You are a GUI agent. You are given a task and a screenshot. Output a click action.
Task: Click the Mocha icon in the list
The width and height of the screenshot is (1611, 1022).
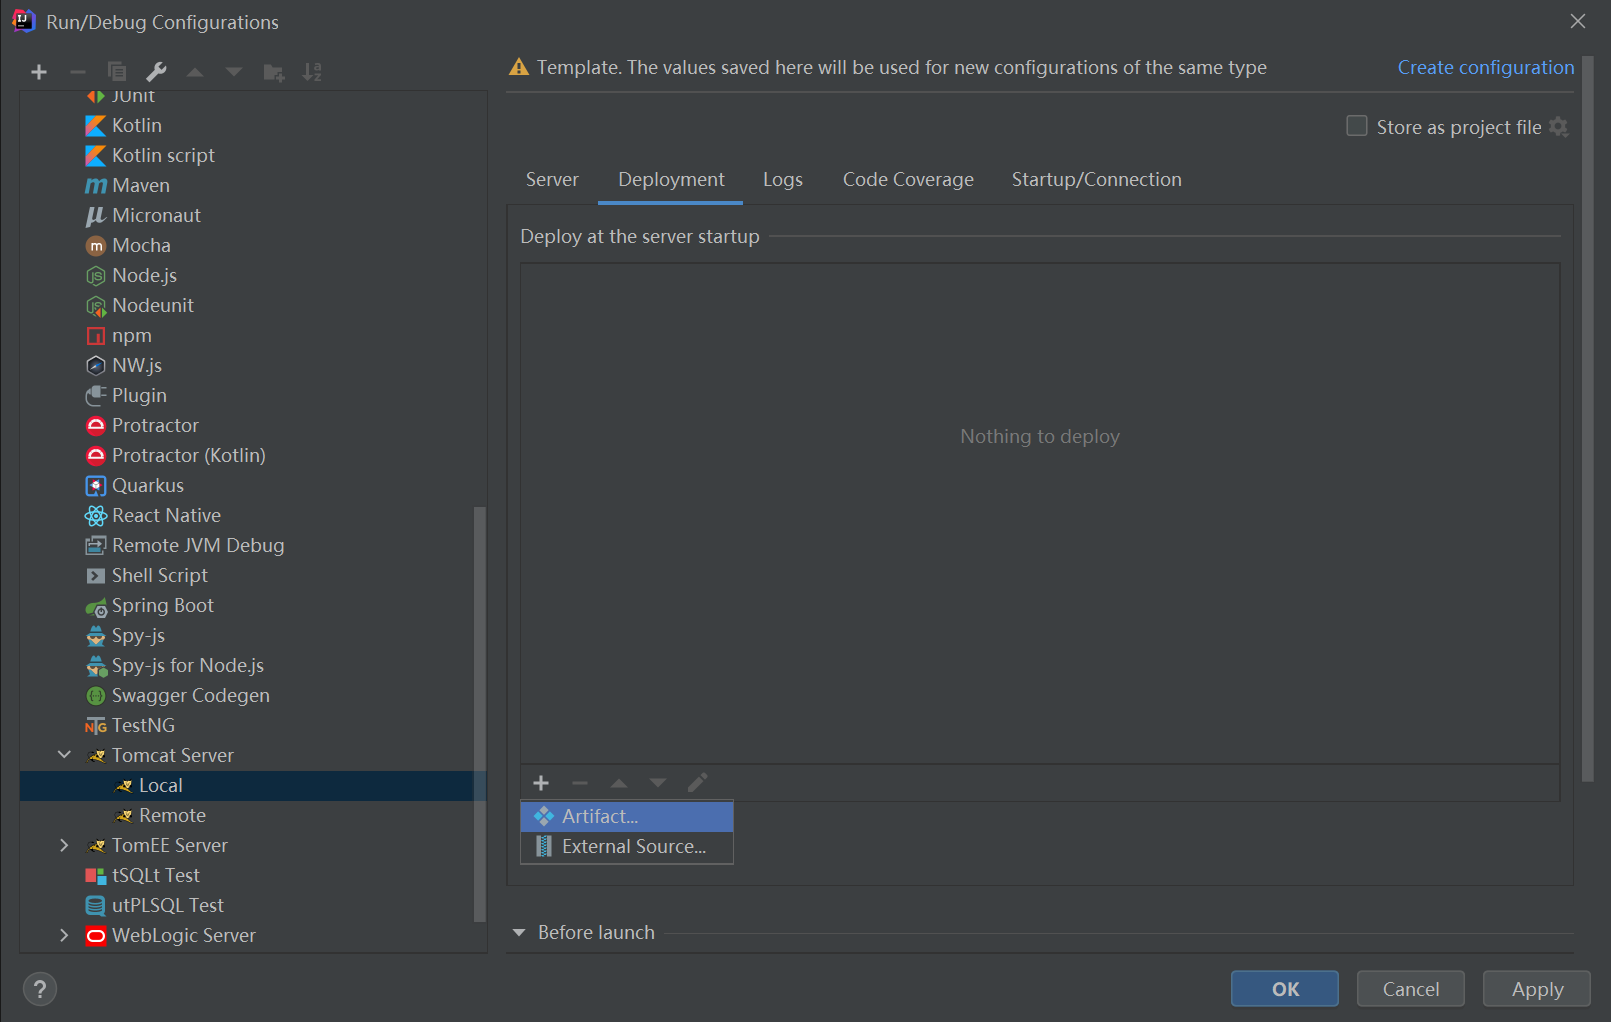pos(96,246)
